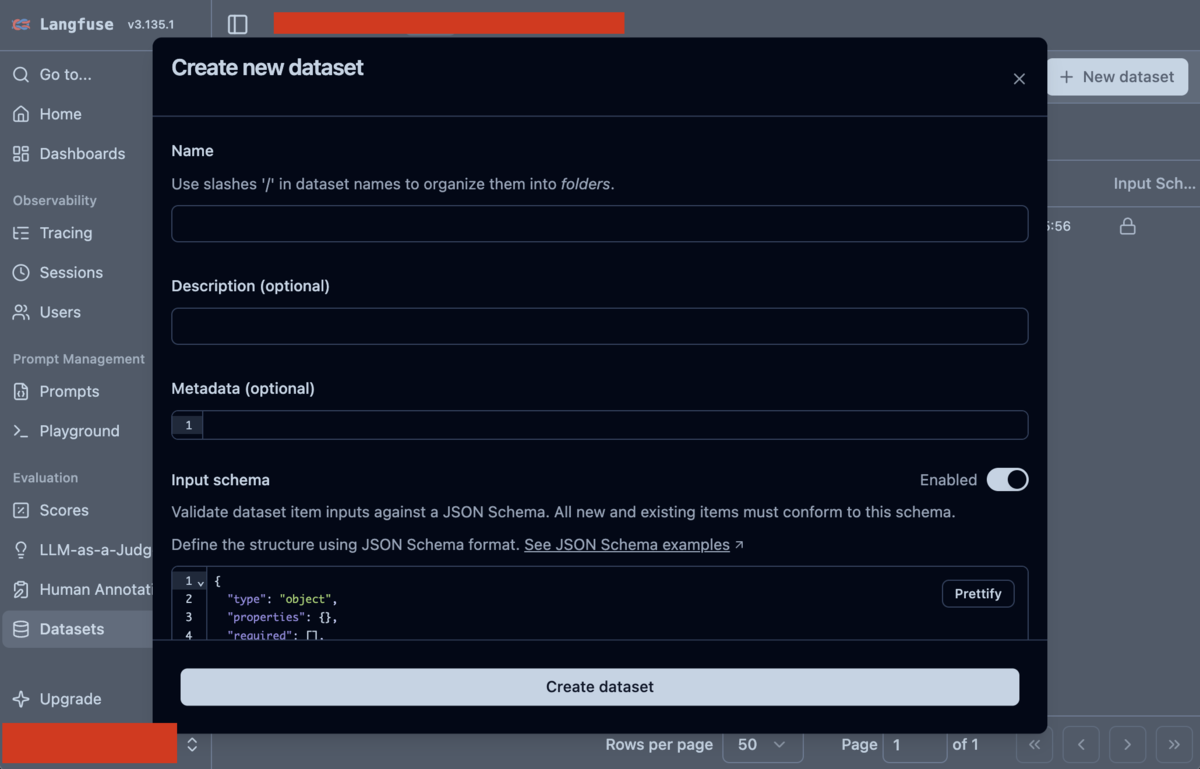Open See JSON Schema examples link
1200x769 pixels.
click(x=627, y=545)
